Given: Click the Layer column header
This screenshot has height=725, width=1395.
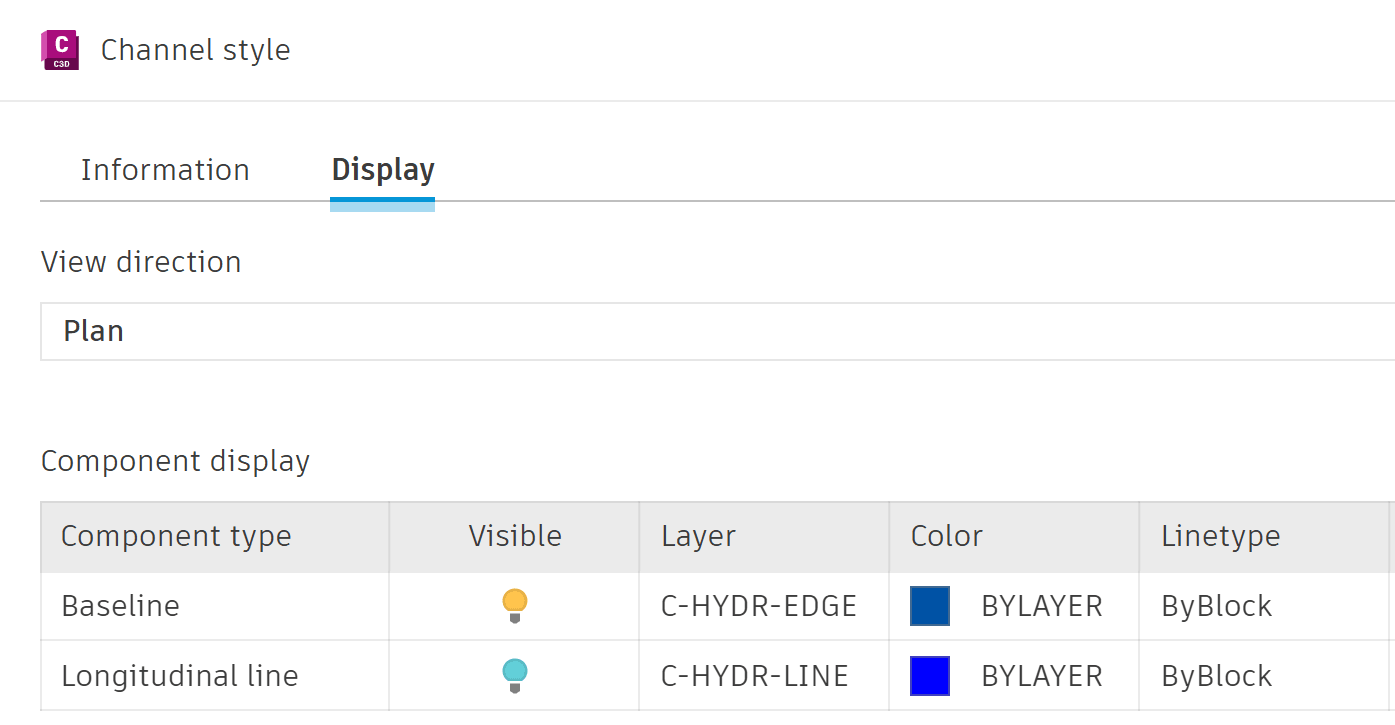Looking at the screenshot, I should tap(698, 536).
